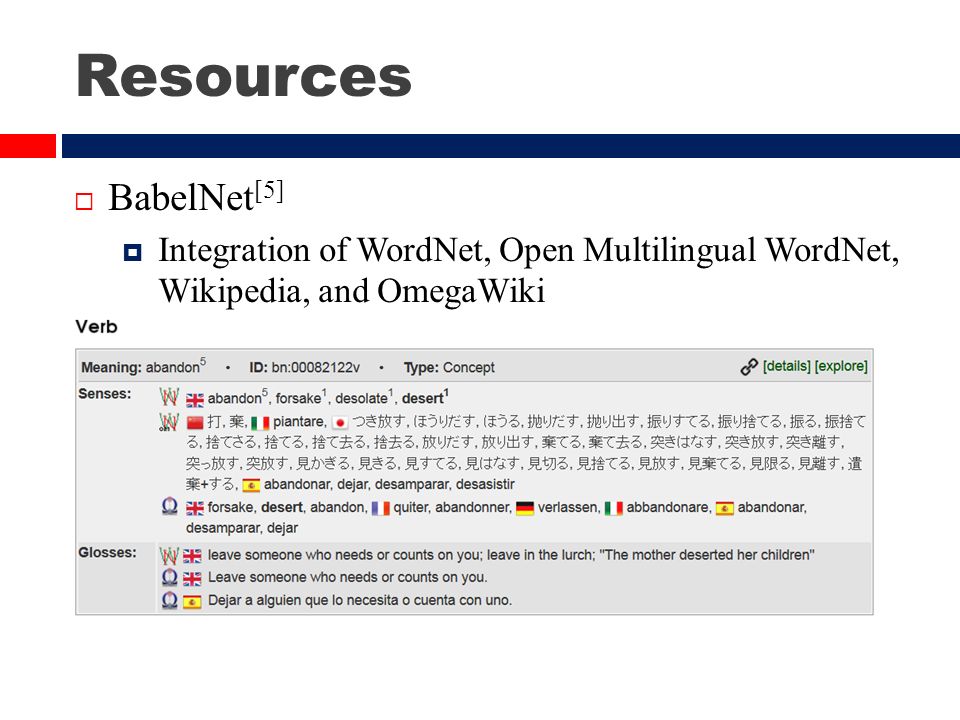Click the bold word 'desert' with superscript 1
This screenshot has width=960, height=720.
425,397
